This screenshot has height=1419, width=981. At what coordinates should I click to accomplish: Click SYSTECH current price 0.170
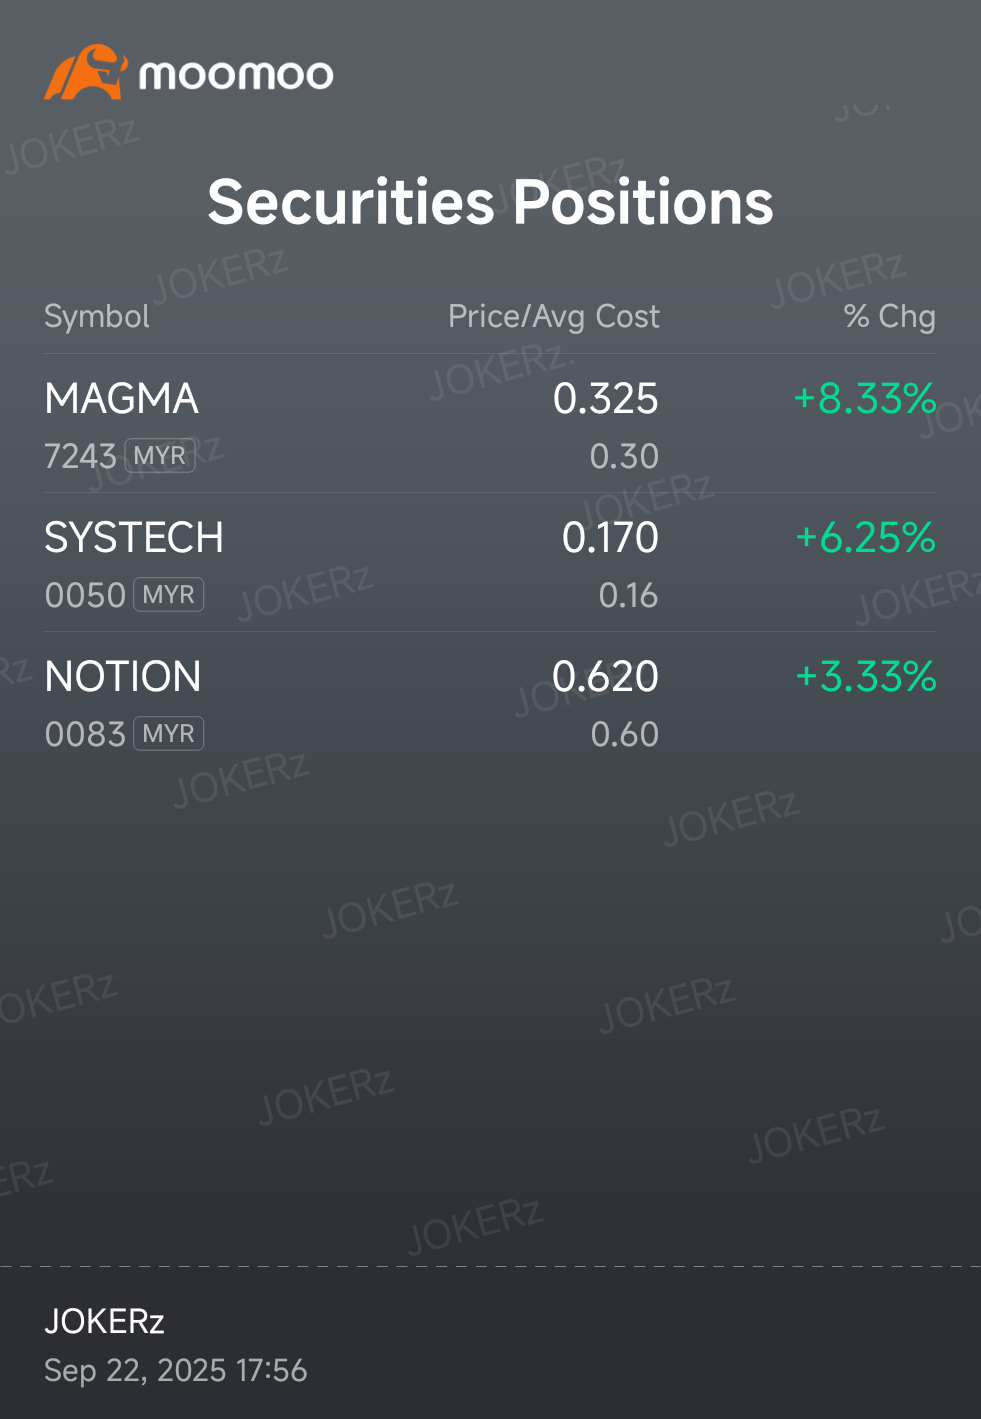(611, 538)
